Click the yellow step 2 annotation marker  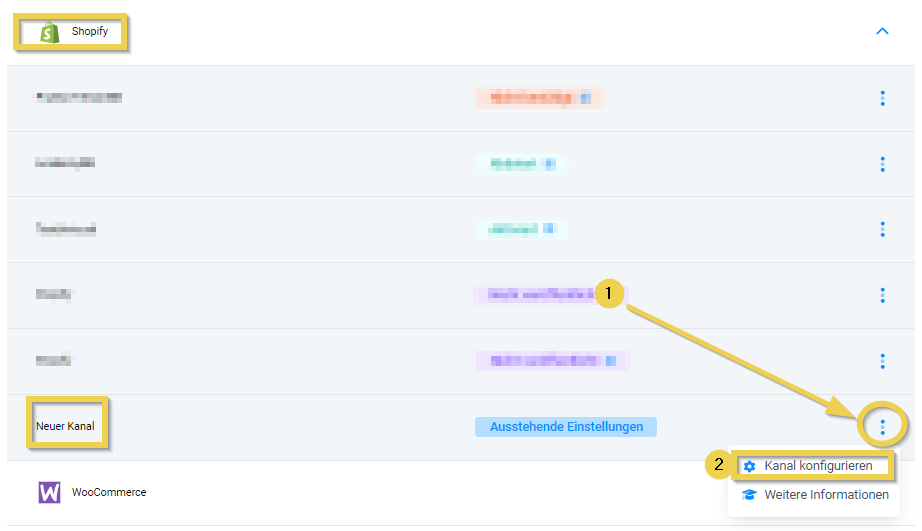point(719,465)
